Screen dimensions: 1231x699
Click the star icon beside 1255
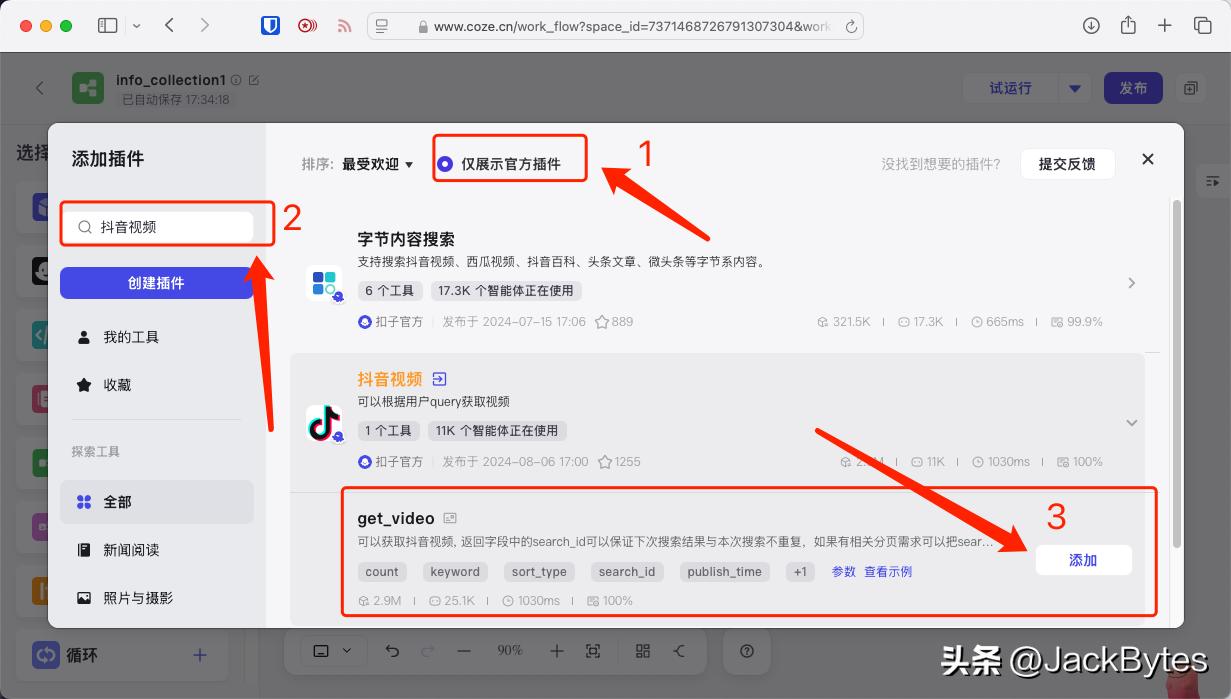tap(604, 462)
